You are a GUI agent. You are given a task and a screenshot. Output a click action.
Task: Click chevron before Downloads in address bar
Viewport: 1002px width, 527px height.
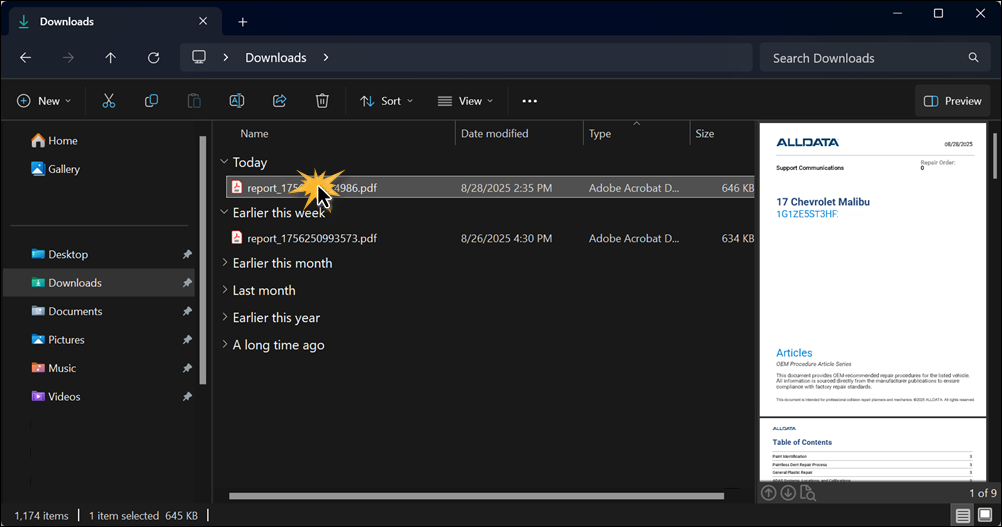(x=226, y=57)
